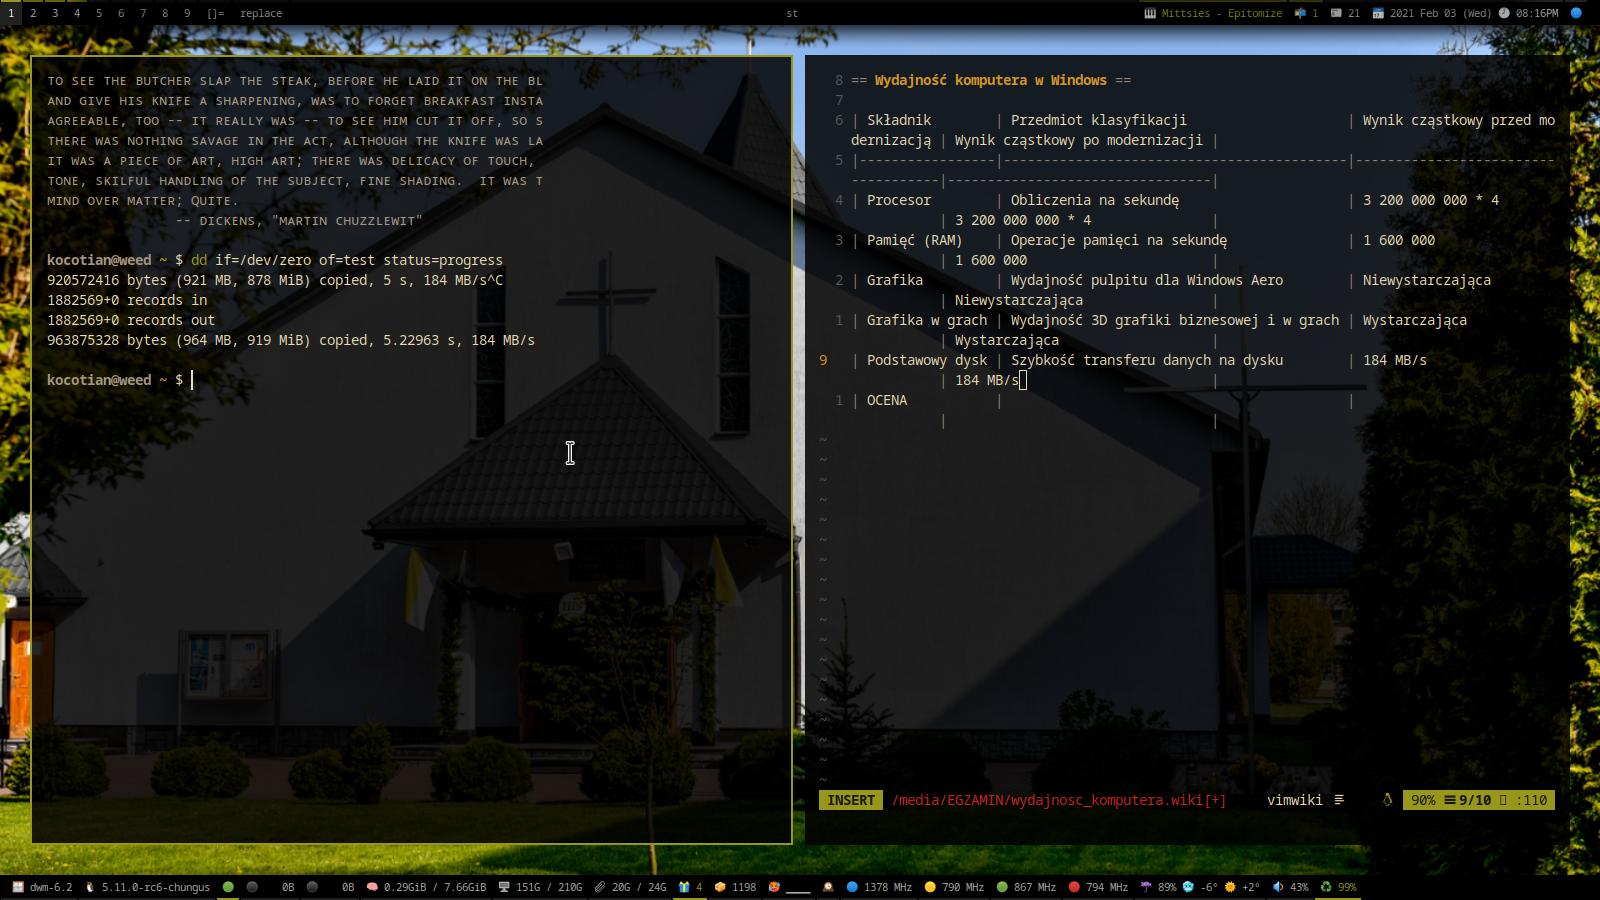Viewport: 1600px width, 900px height.
Task: Click the gift updates icon
Action: (x=684, y=887)
